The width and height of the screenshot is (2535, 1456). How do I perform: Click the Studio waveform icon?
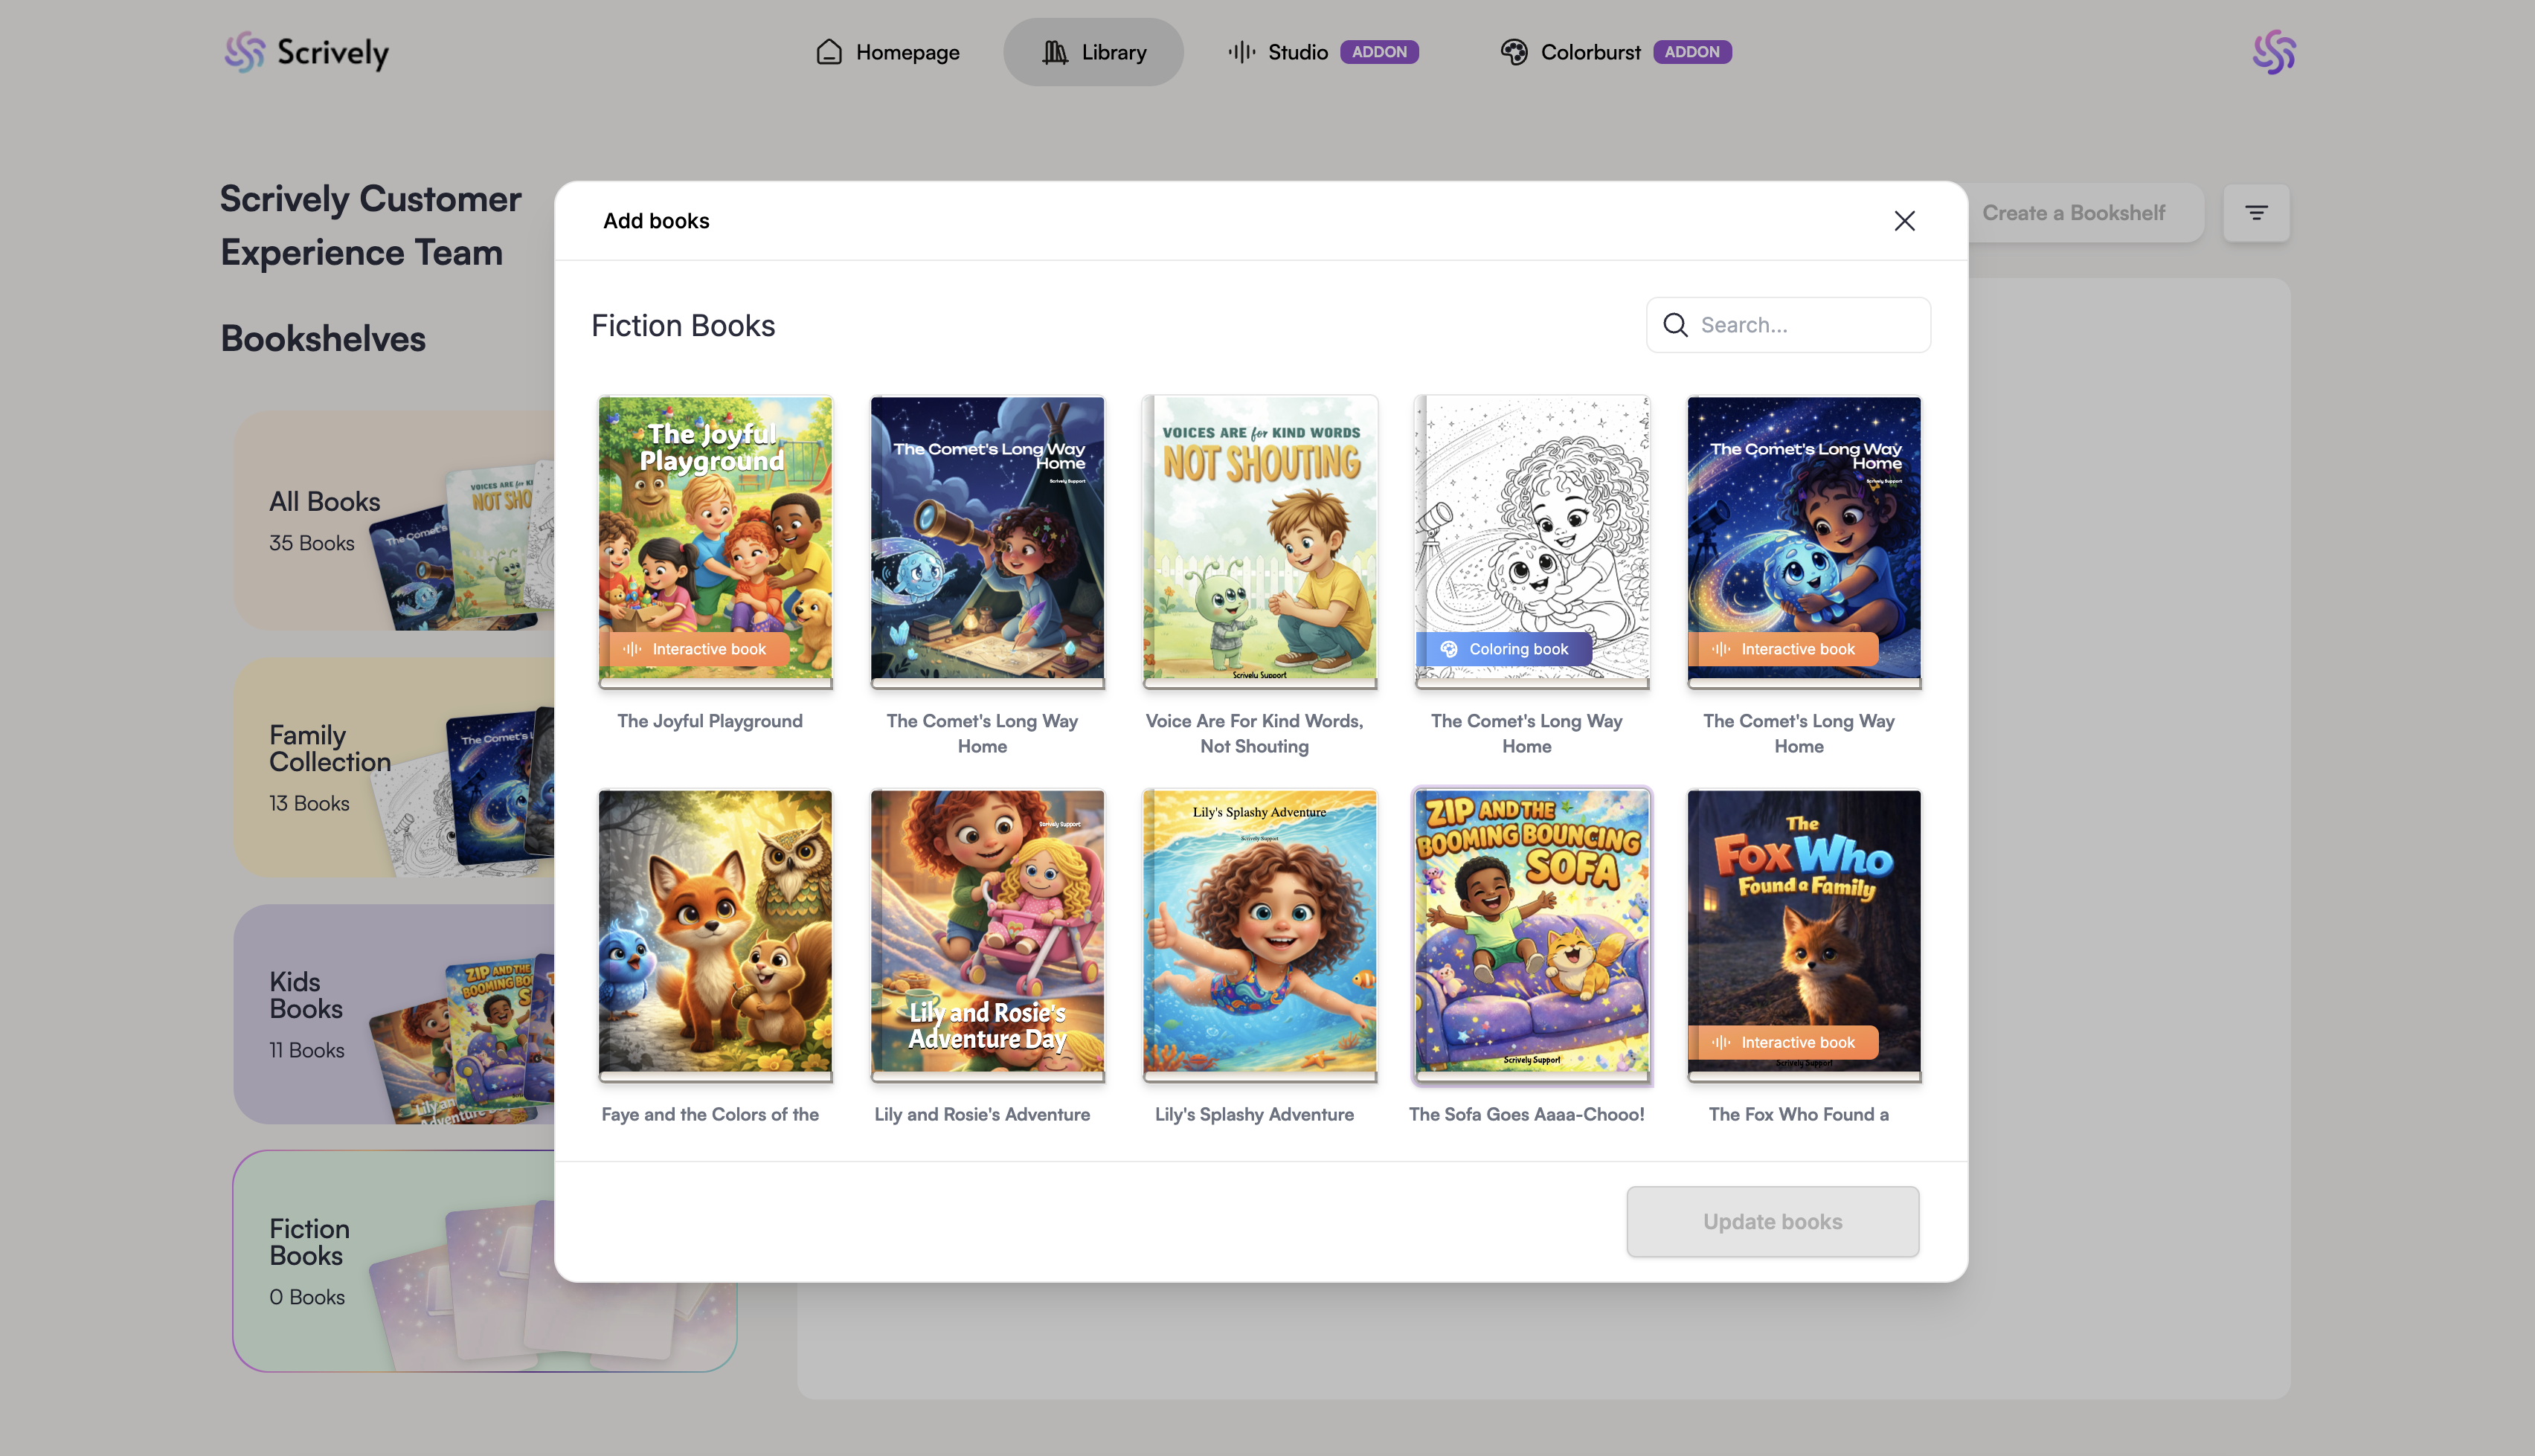tap(1241, 52)
